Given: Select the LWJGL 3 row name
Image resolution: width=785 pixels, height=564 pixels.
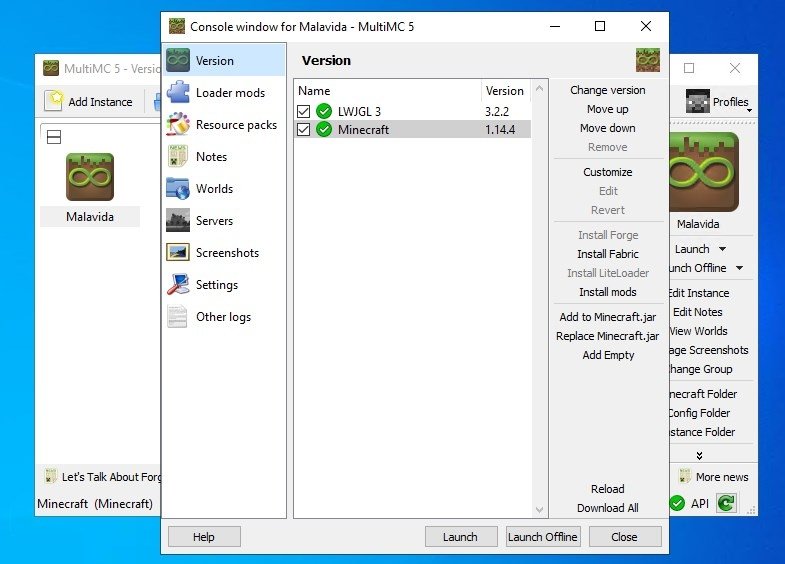Looking at the screenshot, I should 359,111.
